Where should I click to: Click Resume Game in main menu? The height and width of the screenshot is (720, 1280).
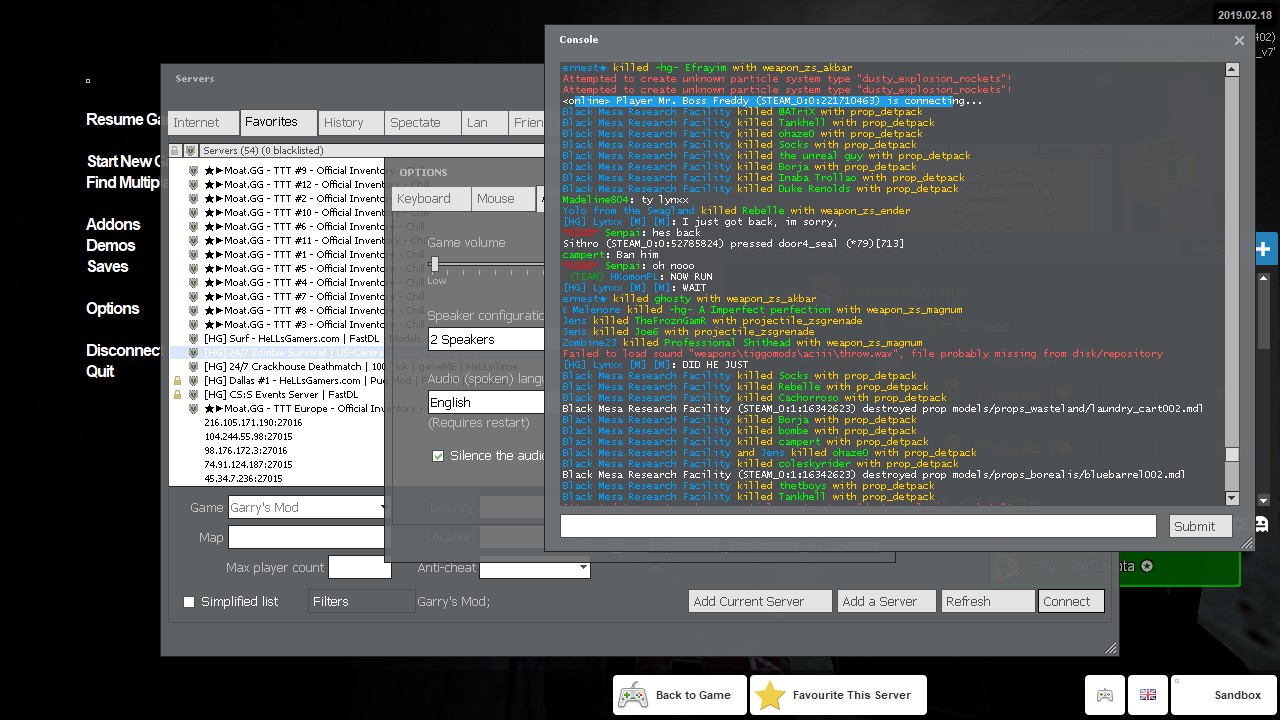(124, 120)
